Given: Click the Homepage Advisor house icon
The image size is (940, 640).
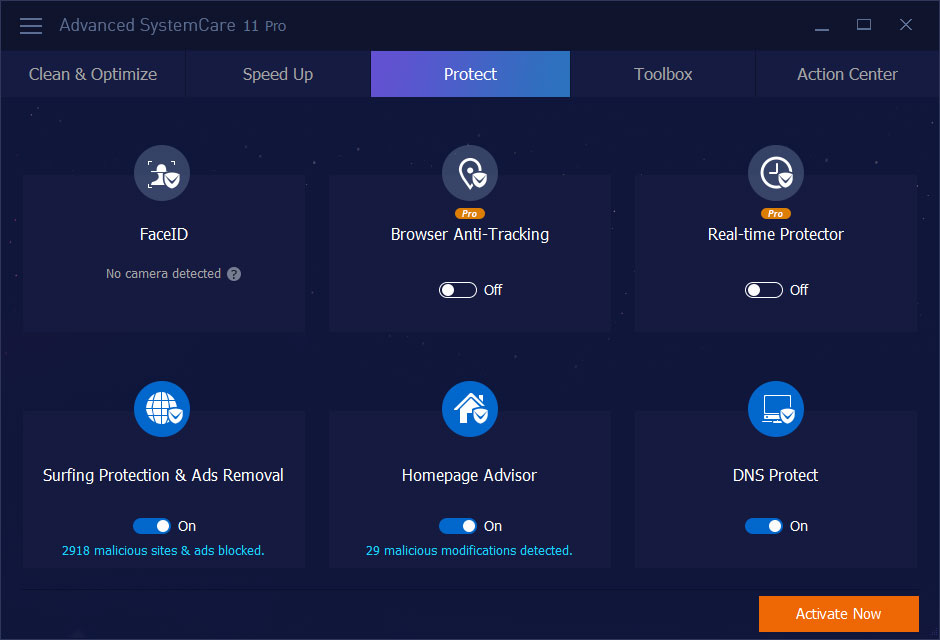Looking at the screenshot, I should [x=470, y=409].
